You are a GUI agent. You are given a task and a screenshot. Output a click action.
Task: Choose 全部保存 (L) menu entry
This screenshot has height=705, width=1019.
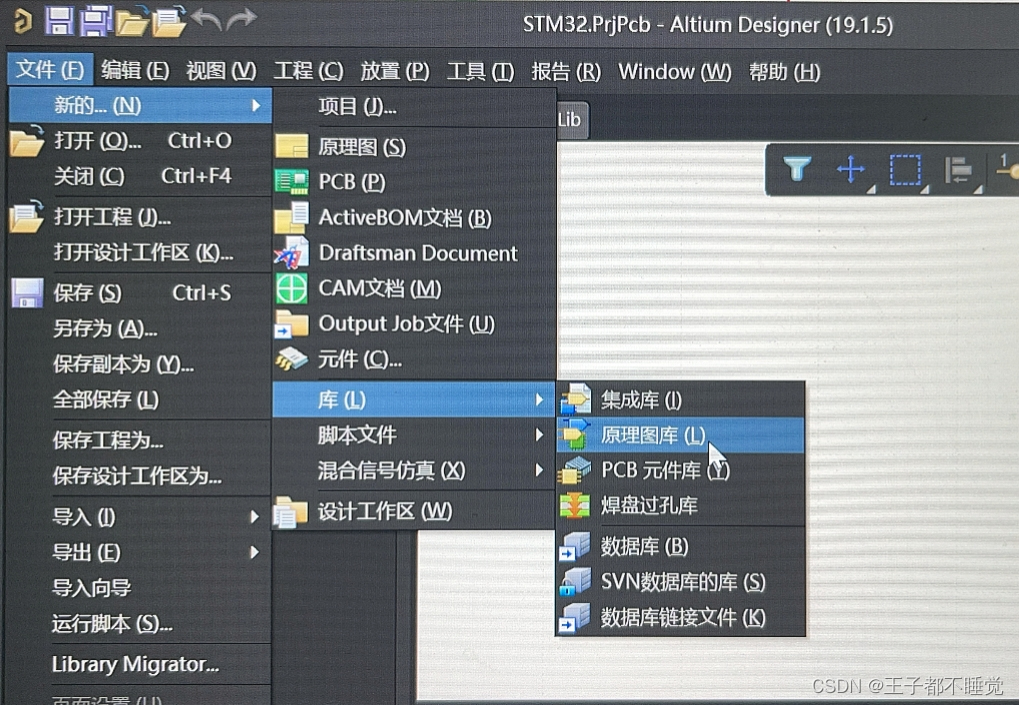point(139,399)
